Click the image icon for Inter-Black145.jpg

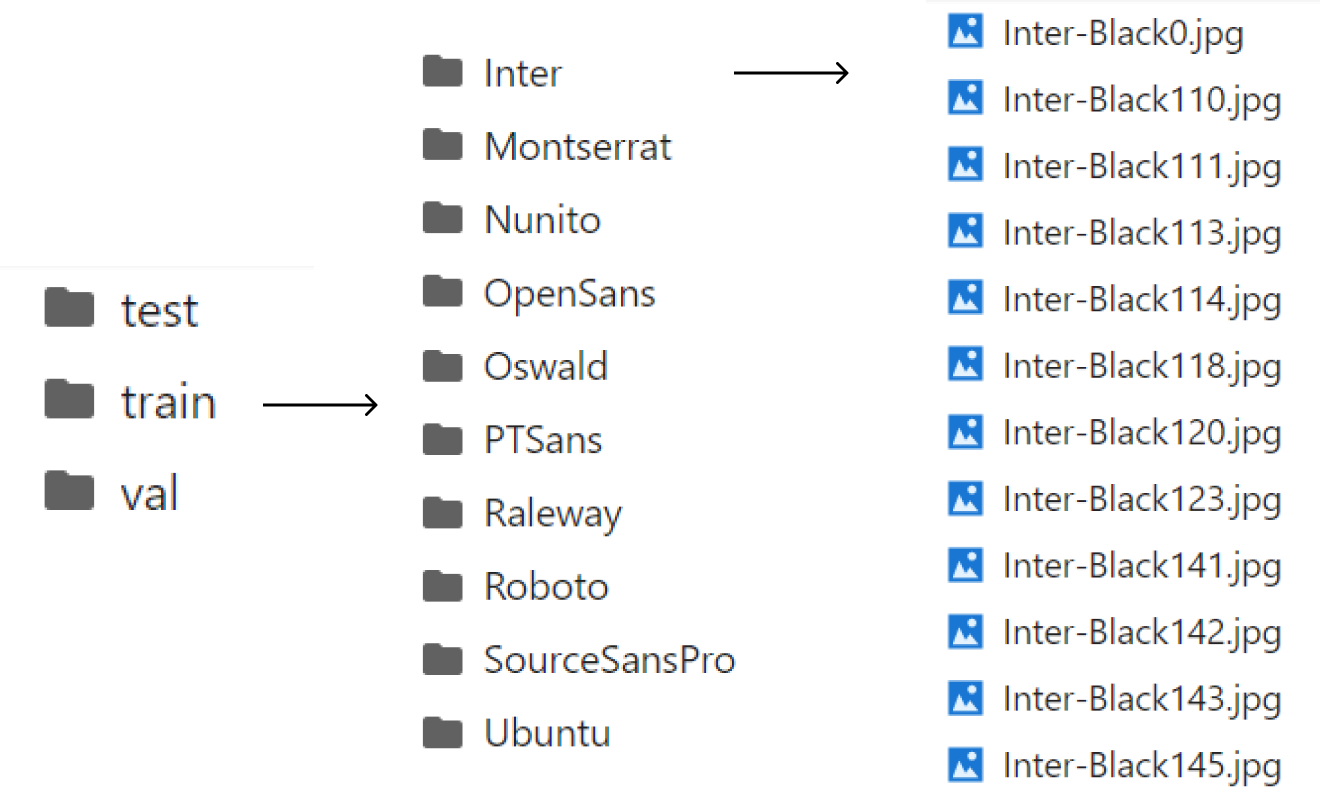pyautogui.click(x=965, y=765)
